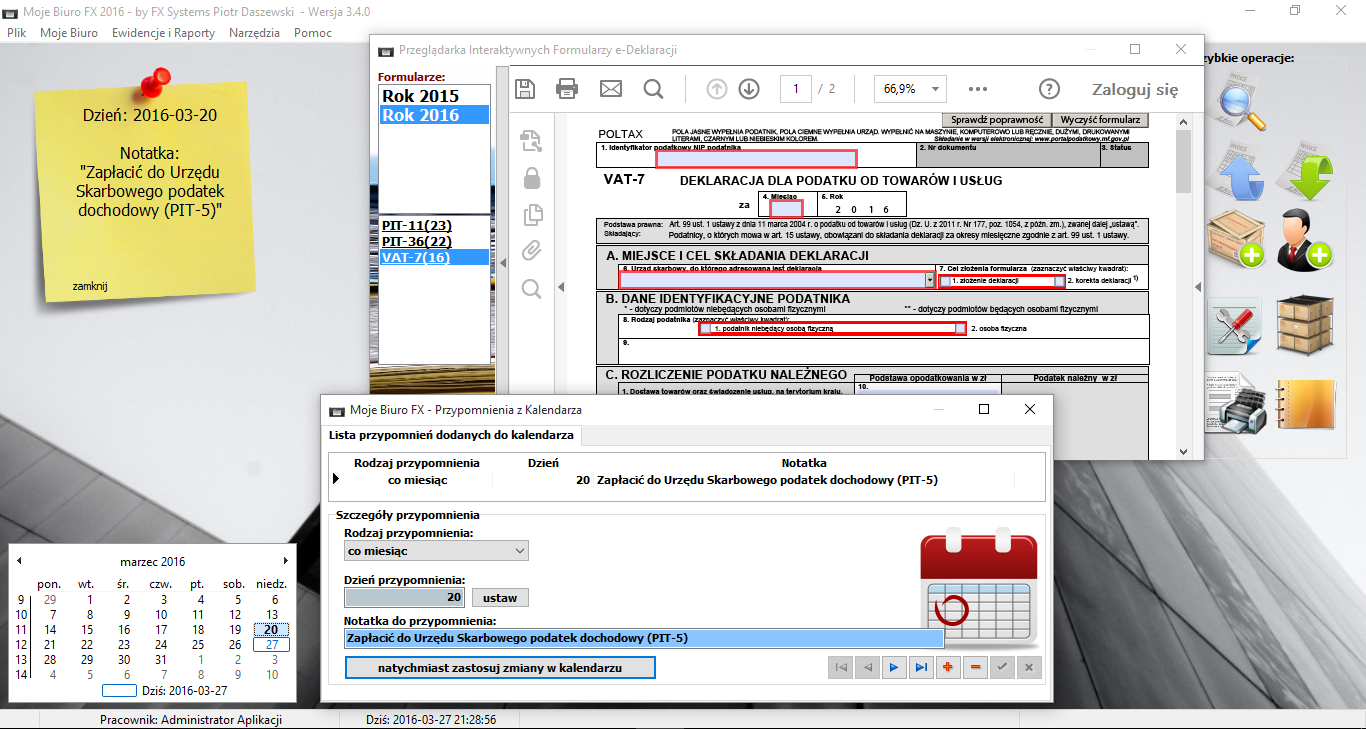Viewport: 1366px width, 729px height.
Task: Select 'Rok 2015' in the forms list
Action: tap(435, 96)
